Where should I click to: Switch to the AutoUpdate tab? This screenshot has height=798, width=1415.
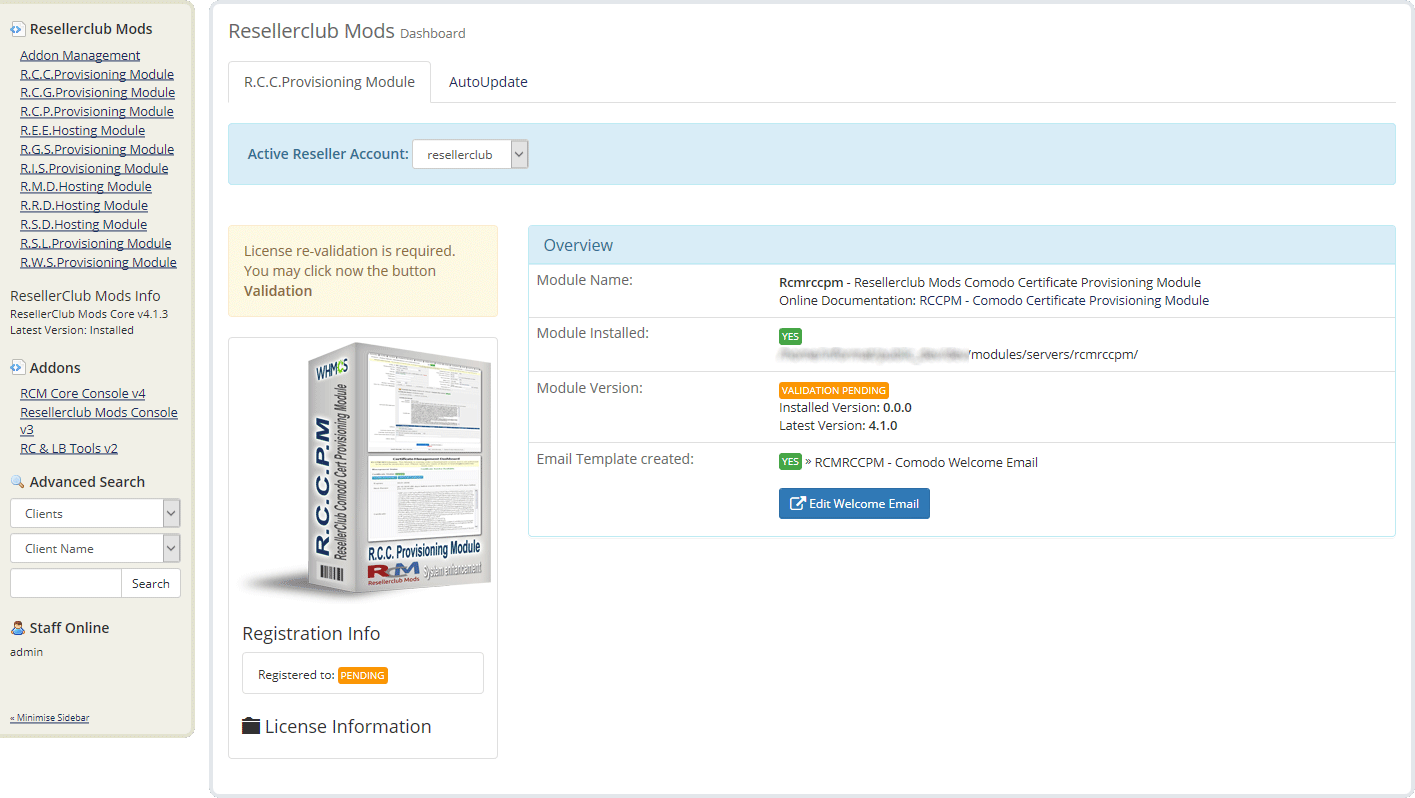488,82
